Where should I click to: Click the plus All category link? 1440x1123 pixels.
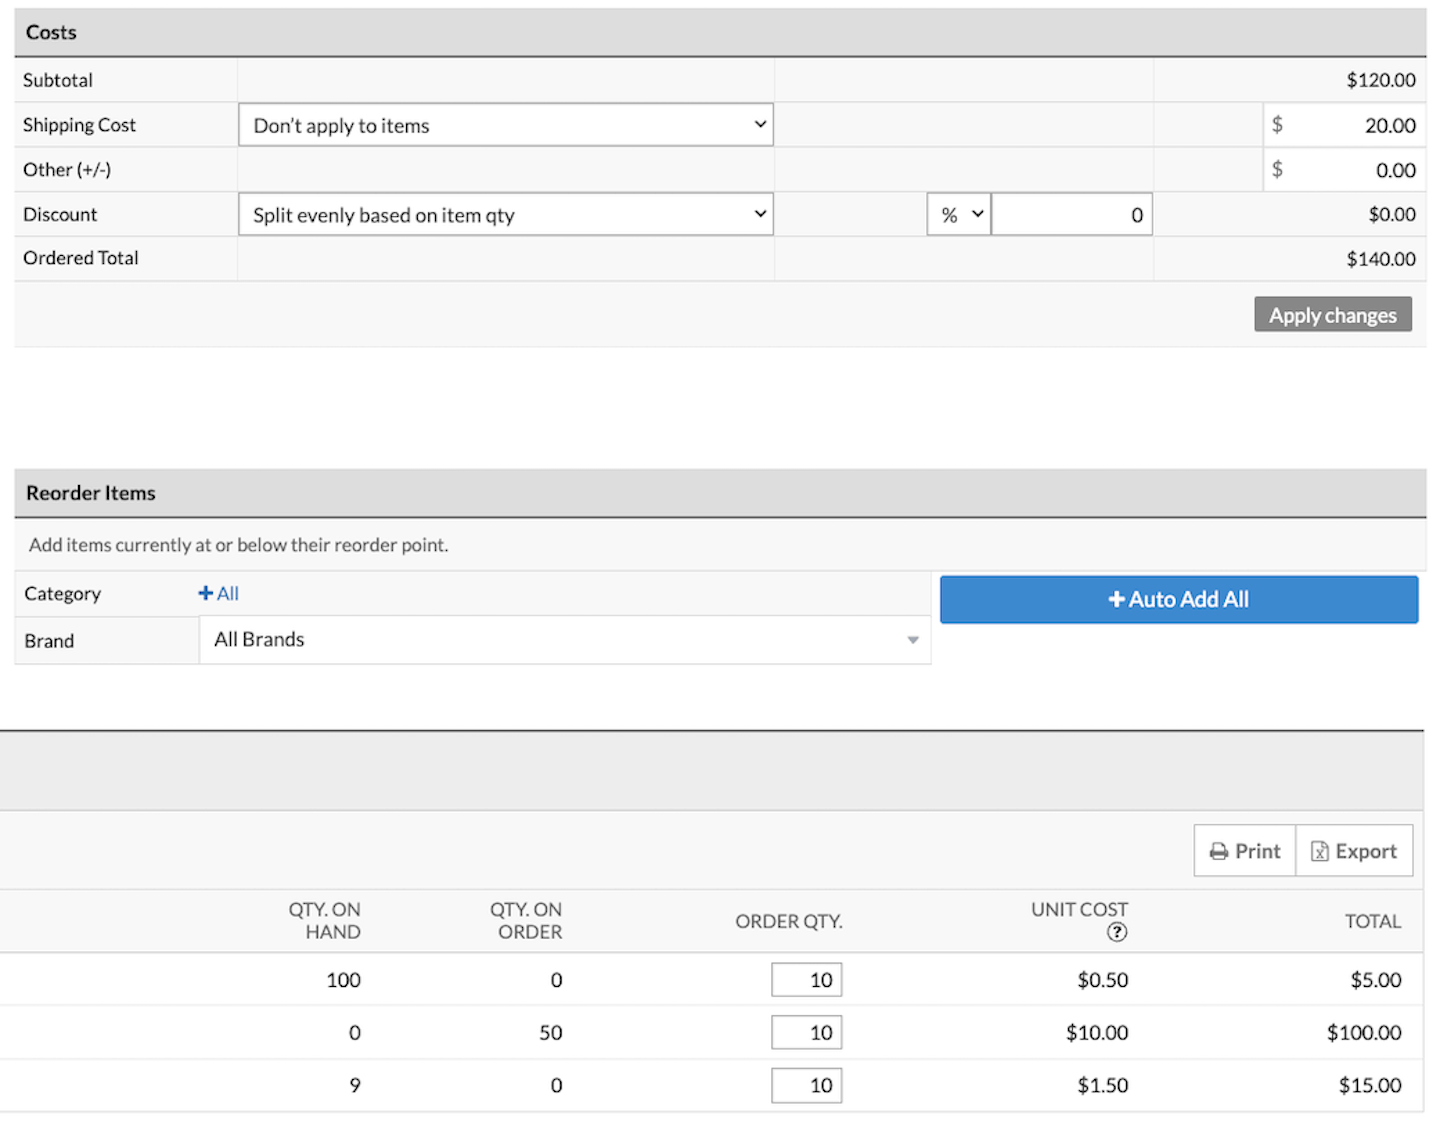click(x=219, y=593)
